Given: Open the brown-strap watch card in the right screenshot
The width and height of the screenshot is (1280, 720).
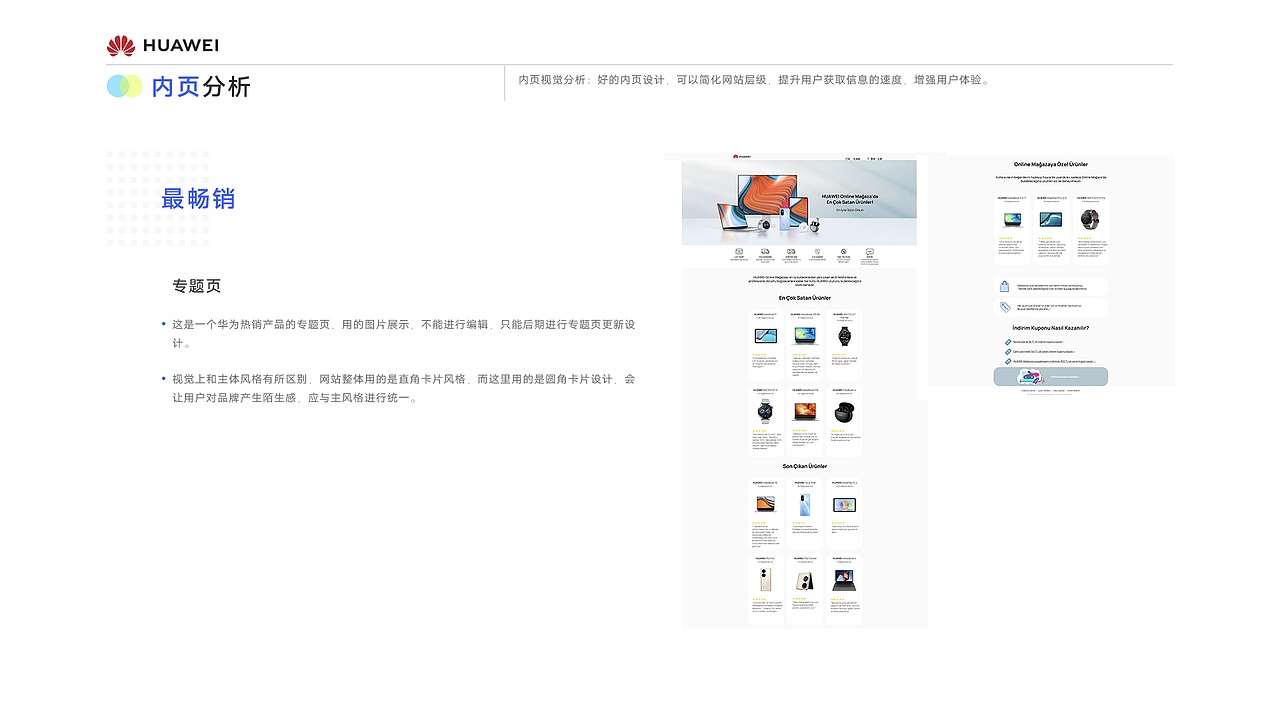Looking at the screenshot, I should tap(1091, 229).
